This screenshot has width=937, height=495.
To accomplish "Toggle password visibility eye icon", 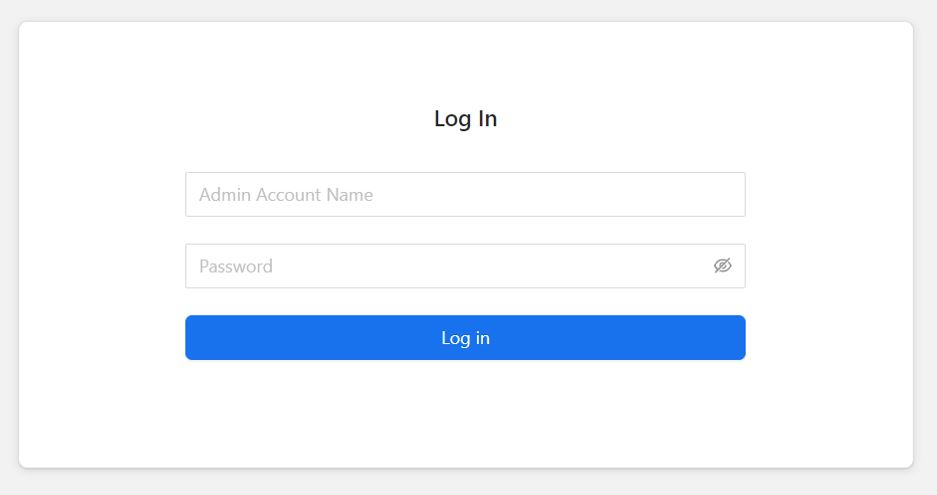I will (723, 266).
